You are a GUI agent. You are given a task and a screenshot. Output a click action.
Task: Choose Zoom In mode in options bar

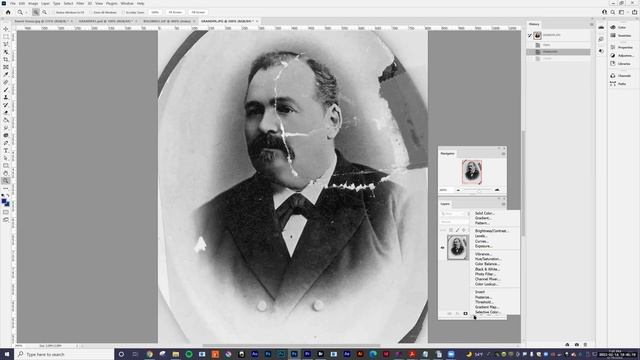click(x=36, y=12)
